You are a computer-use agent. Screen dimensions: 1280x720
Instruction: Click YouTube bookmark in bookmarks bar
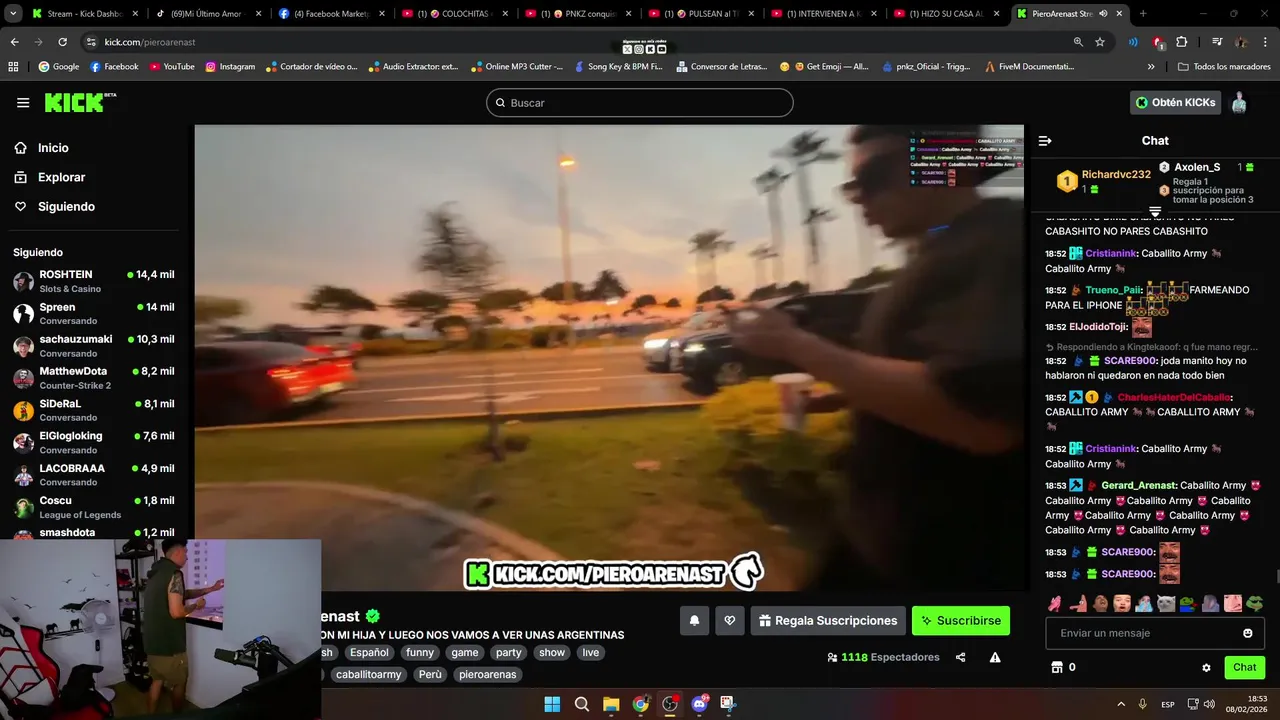(172, 67)
